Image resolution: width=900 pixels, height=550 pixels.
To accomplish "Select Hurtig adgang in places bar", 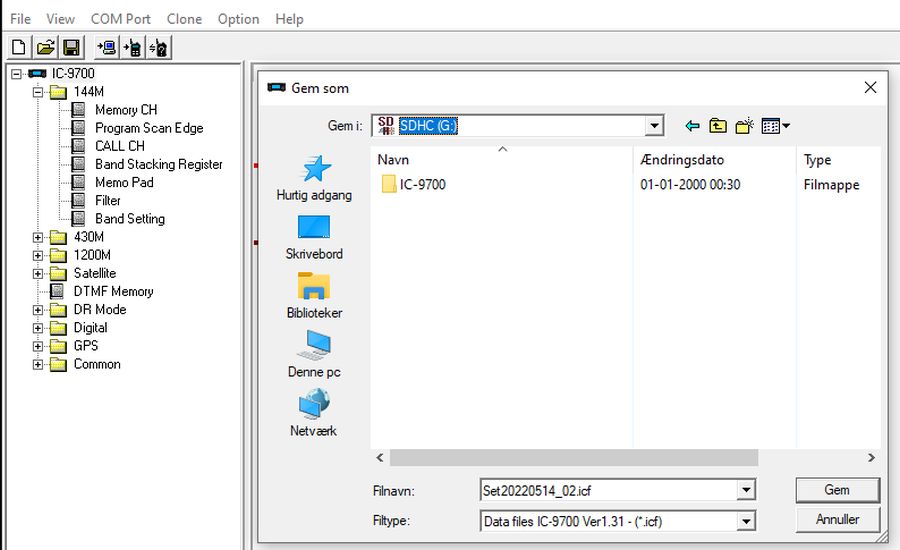I will pyautogui.click(x=314, y=179).
